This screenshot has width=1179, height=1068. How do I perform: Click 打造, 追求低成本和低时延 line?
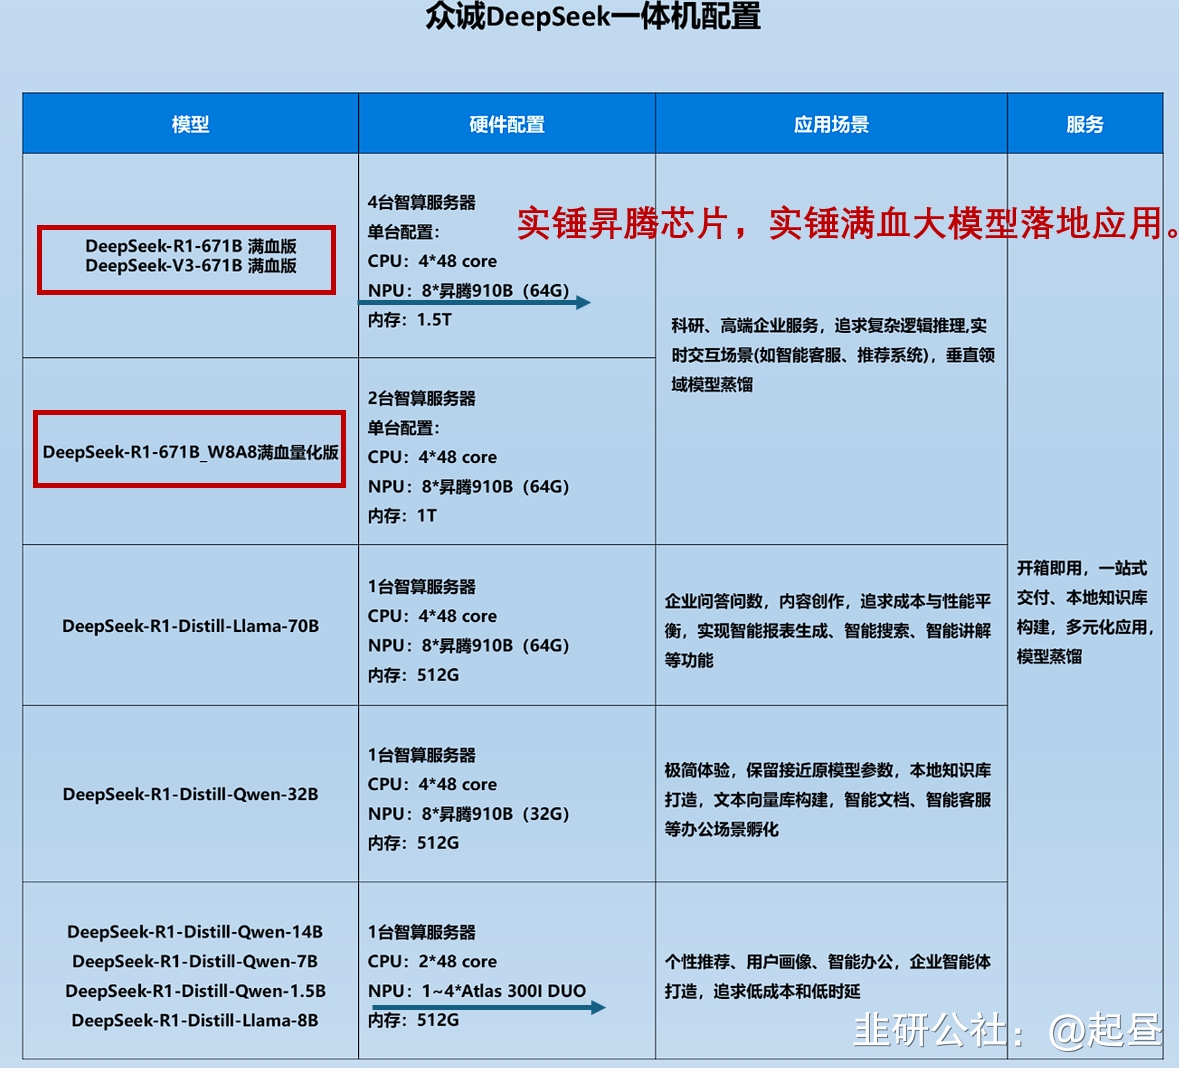[x=762, y=991]
